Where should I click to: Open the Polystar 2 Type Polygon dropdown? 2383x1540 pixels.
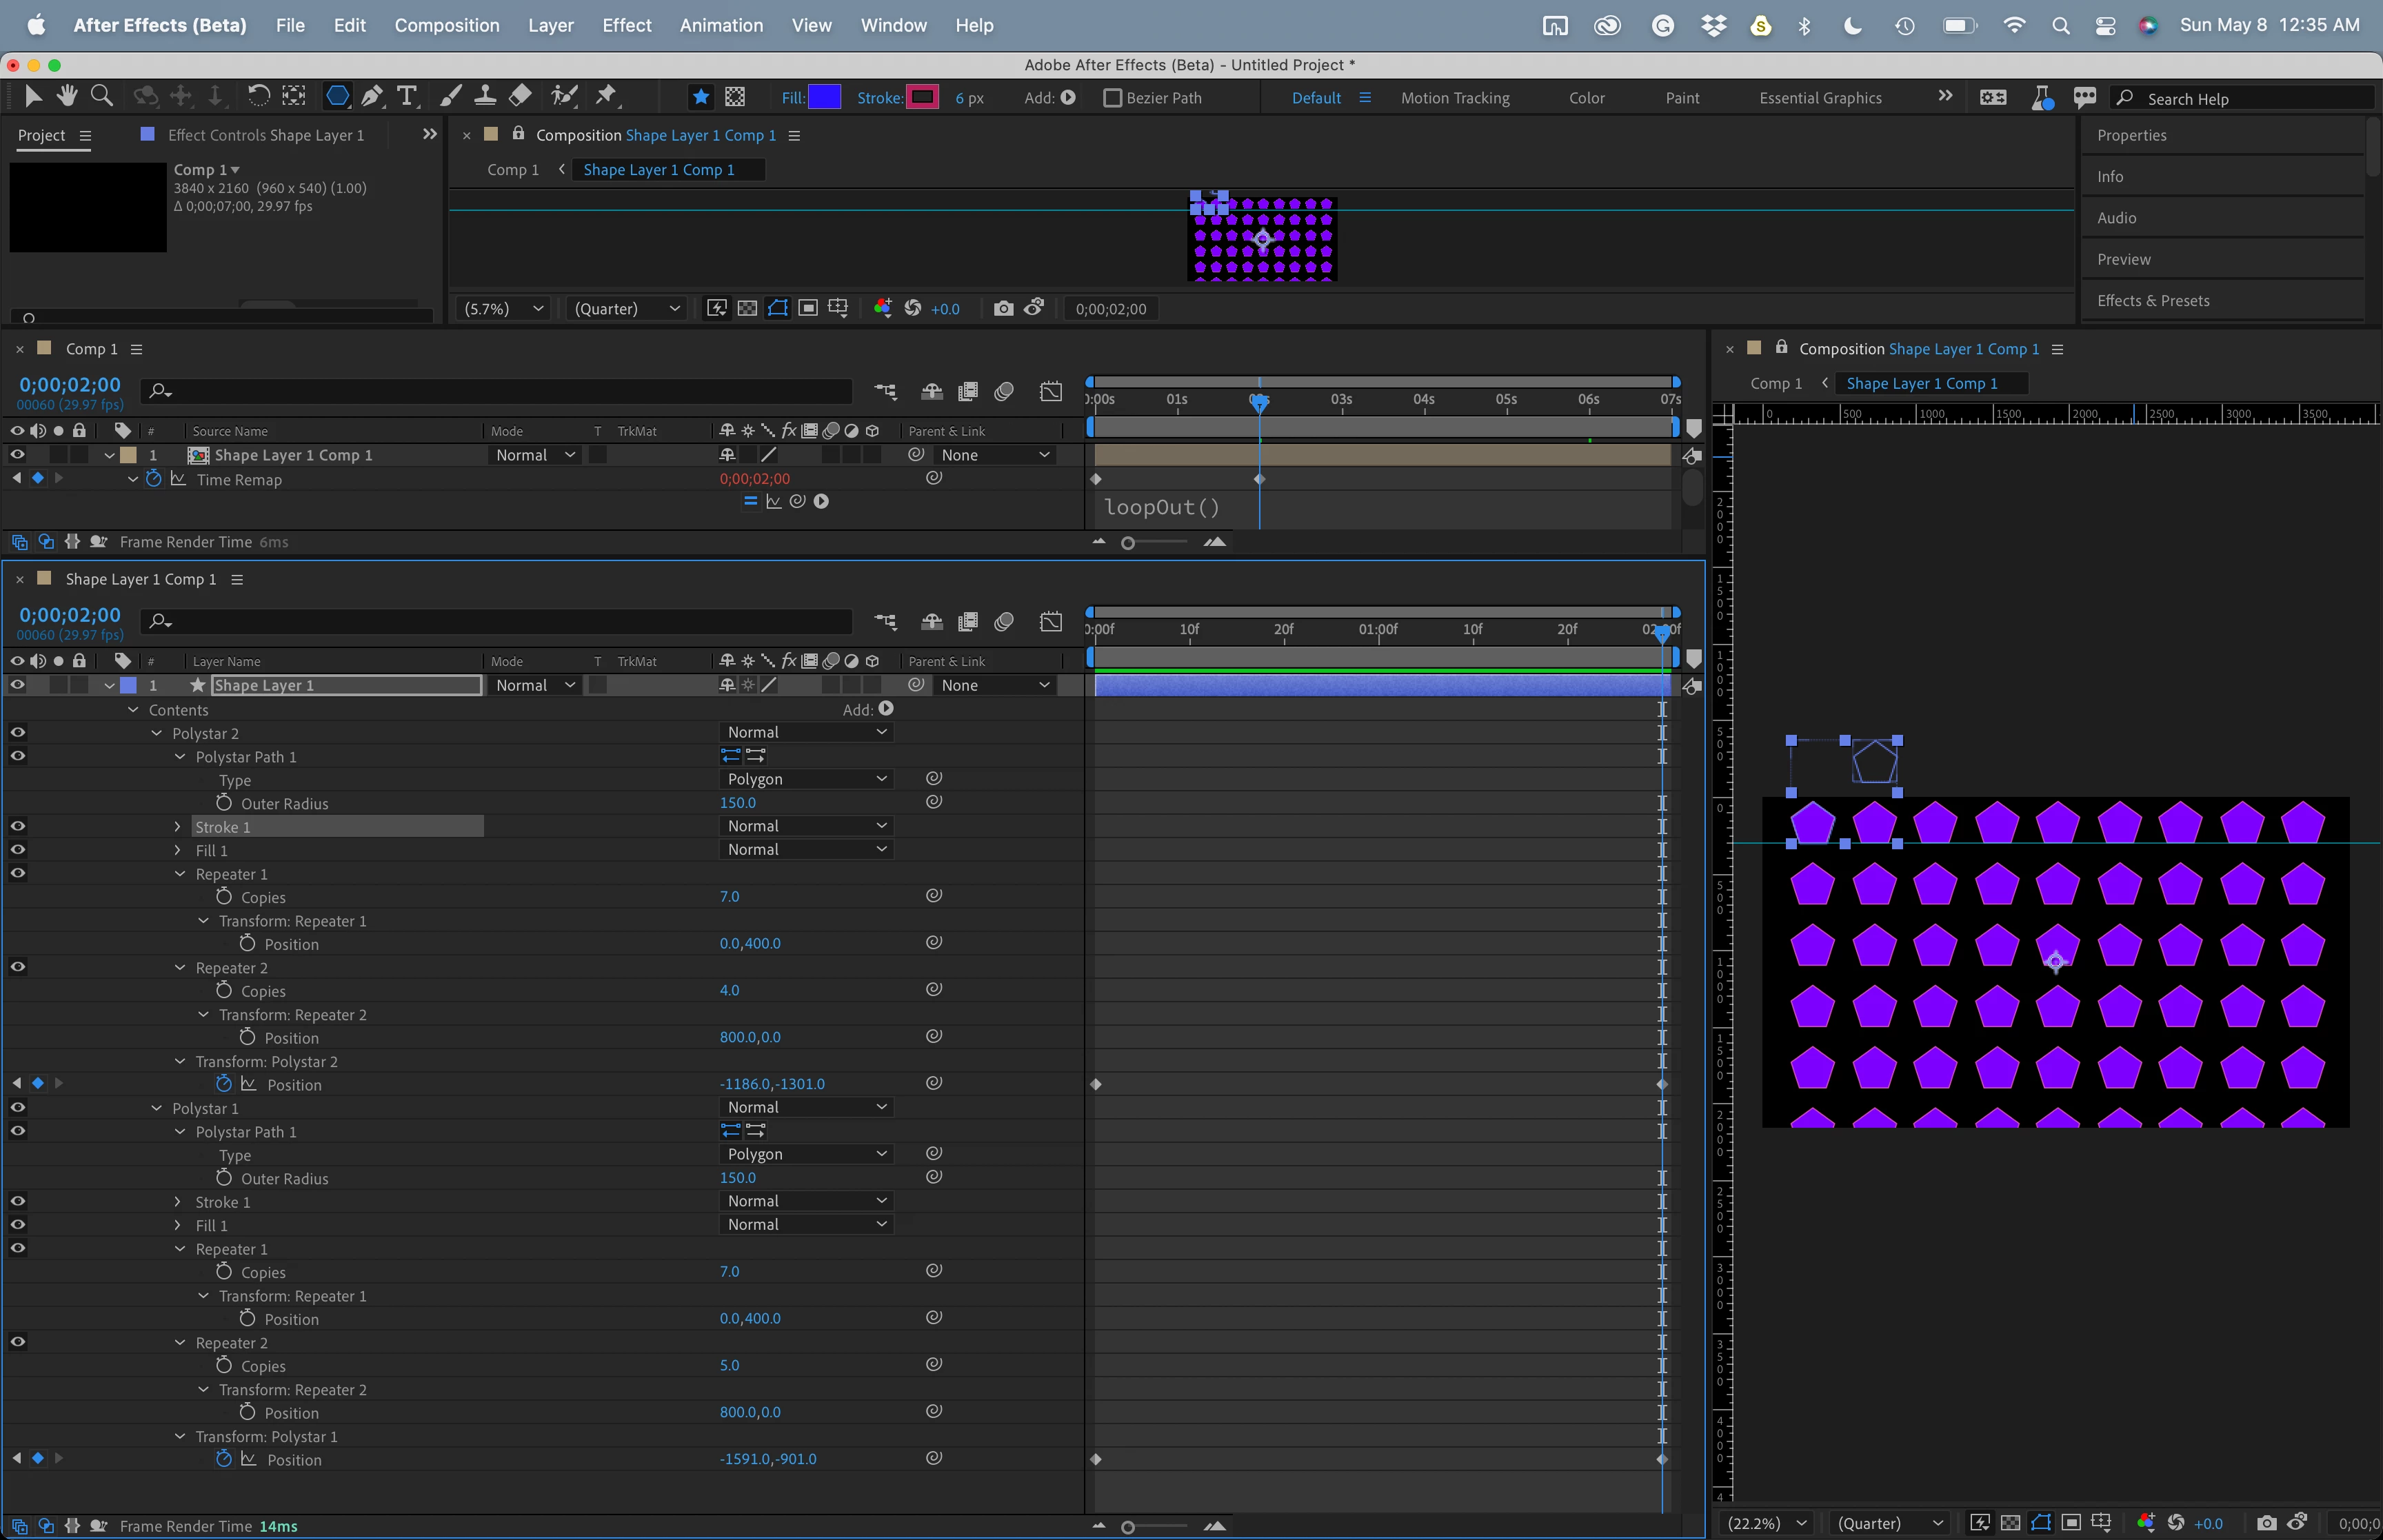pos(805,779)
